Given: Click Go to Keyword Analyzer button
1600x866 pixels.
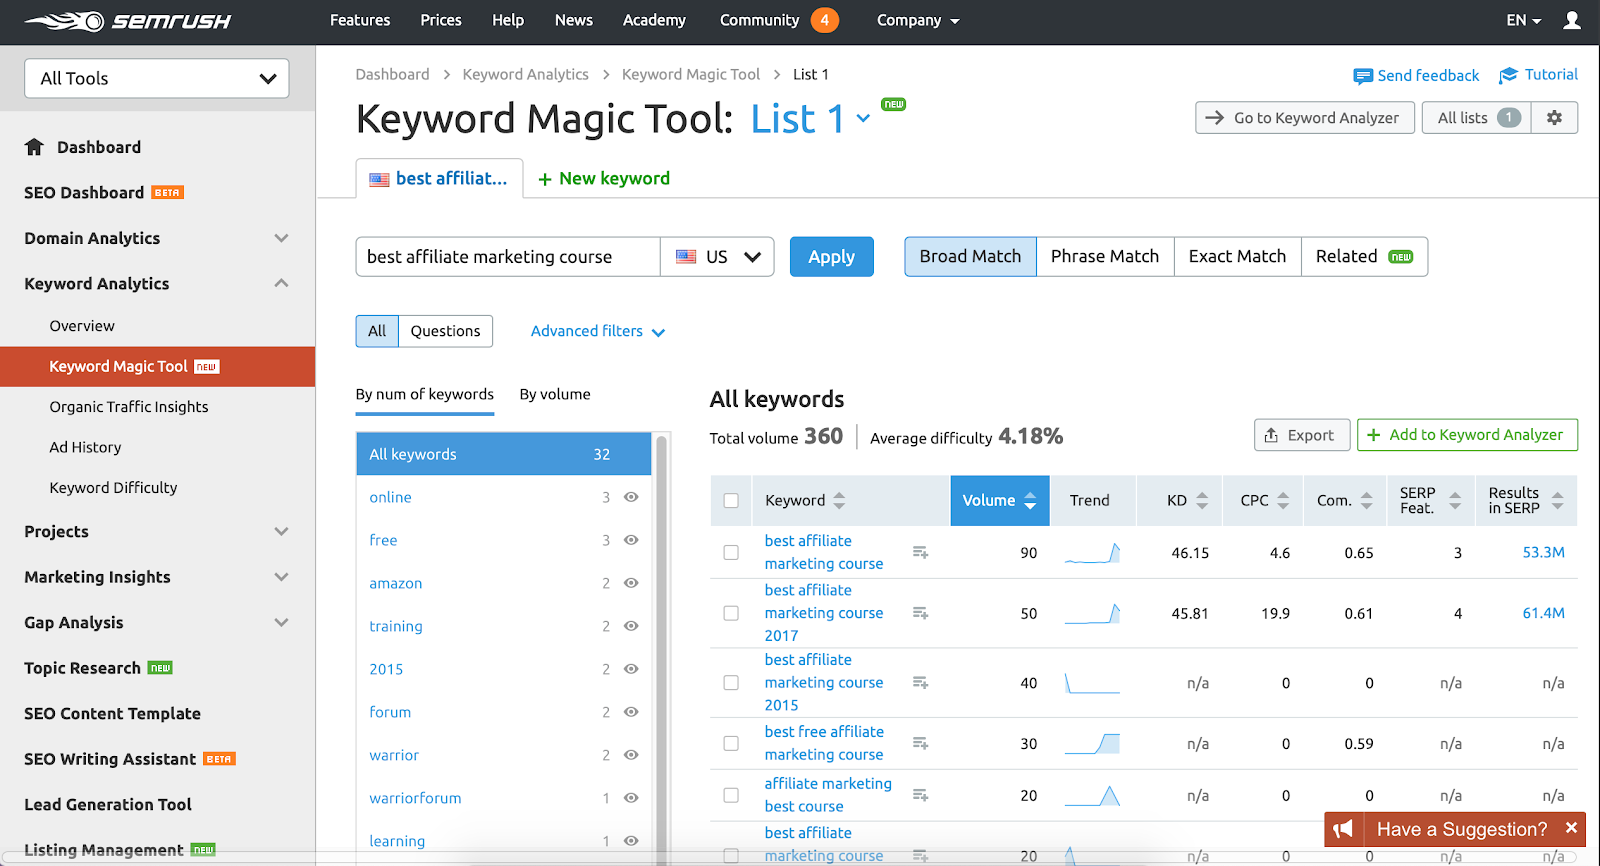Looking at the screenshot, I should pos(1305,118).
